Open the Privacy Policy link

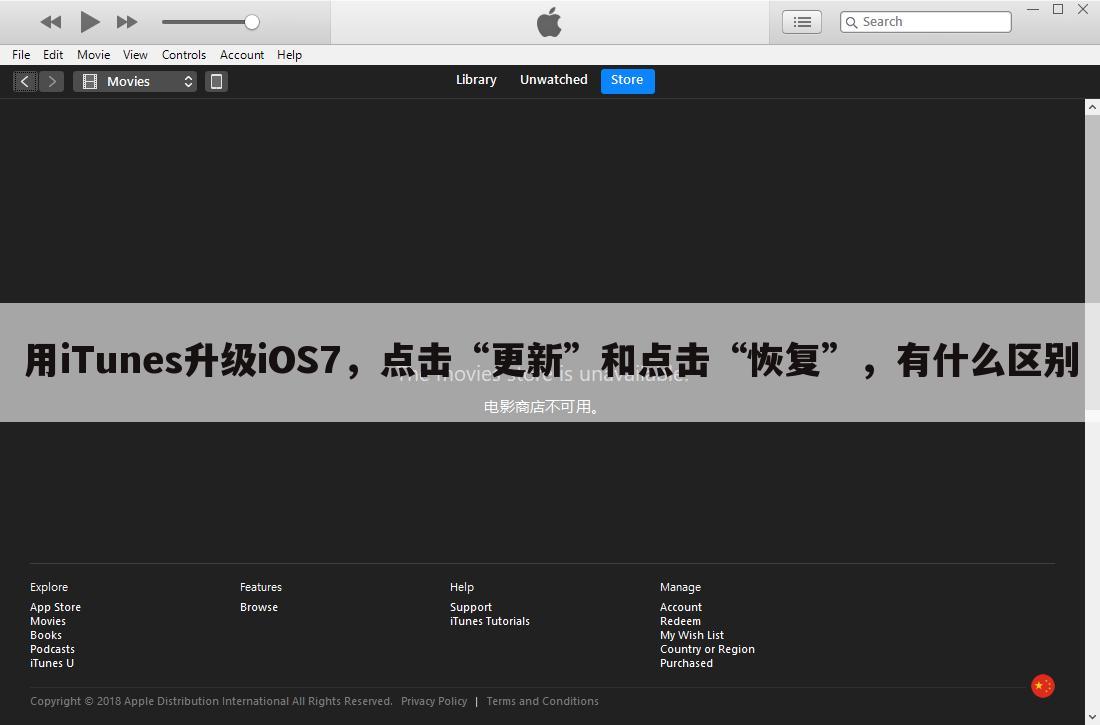[434, 701]
